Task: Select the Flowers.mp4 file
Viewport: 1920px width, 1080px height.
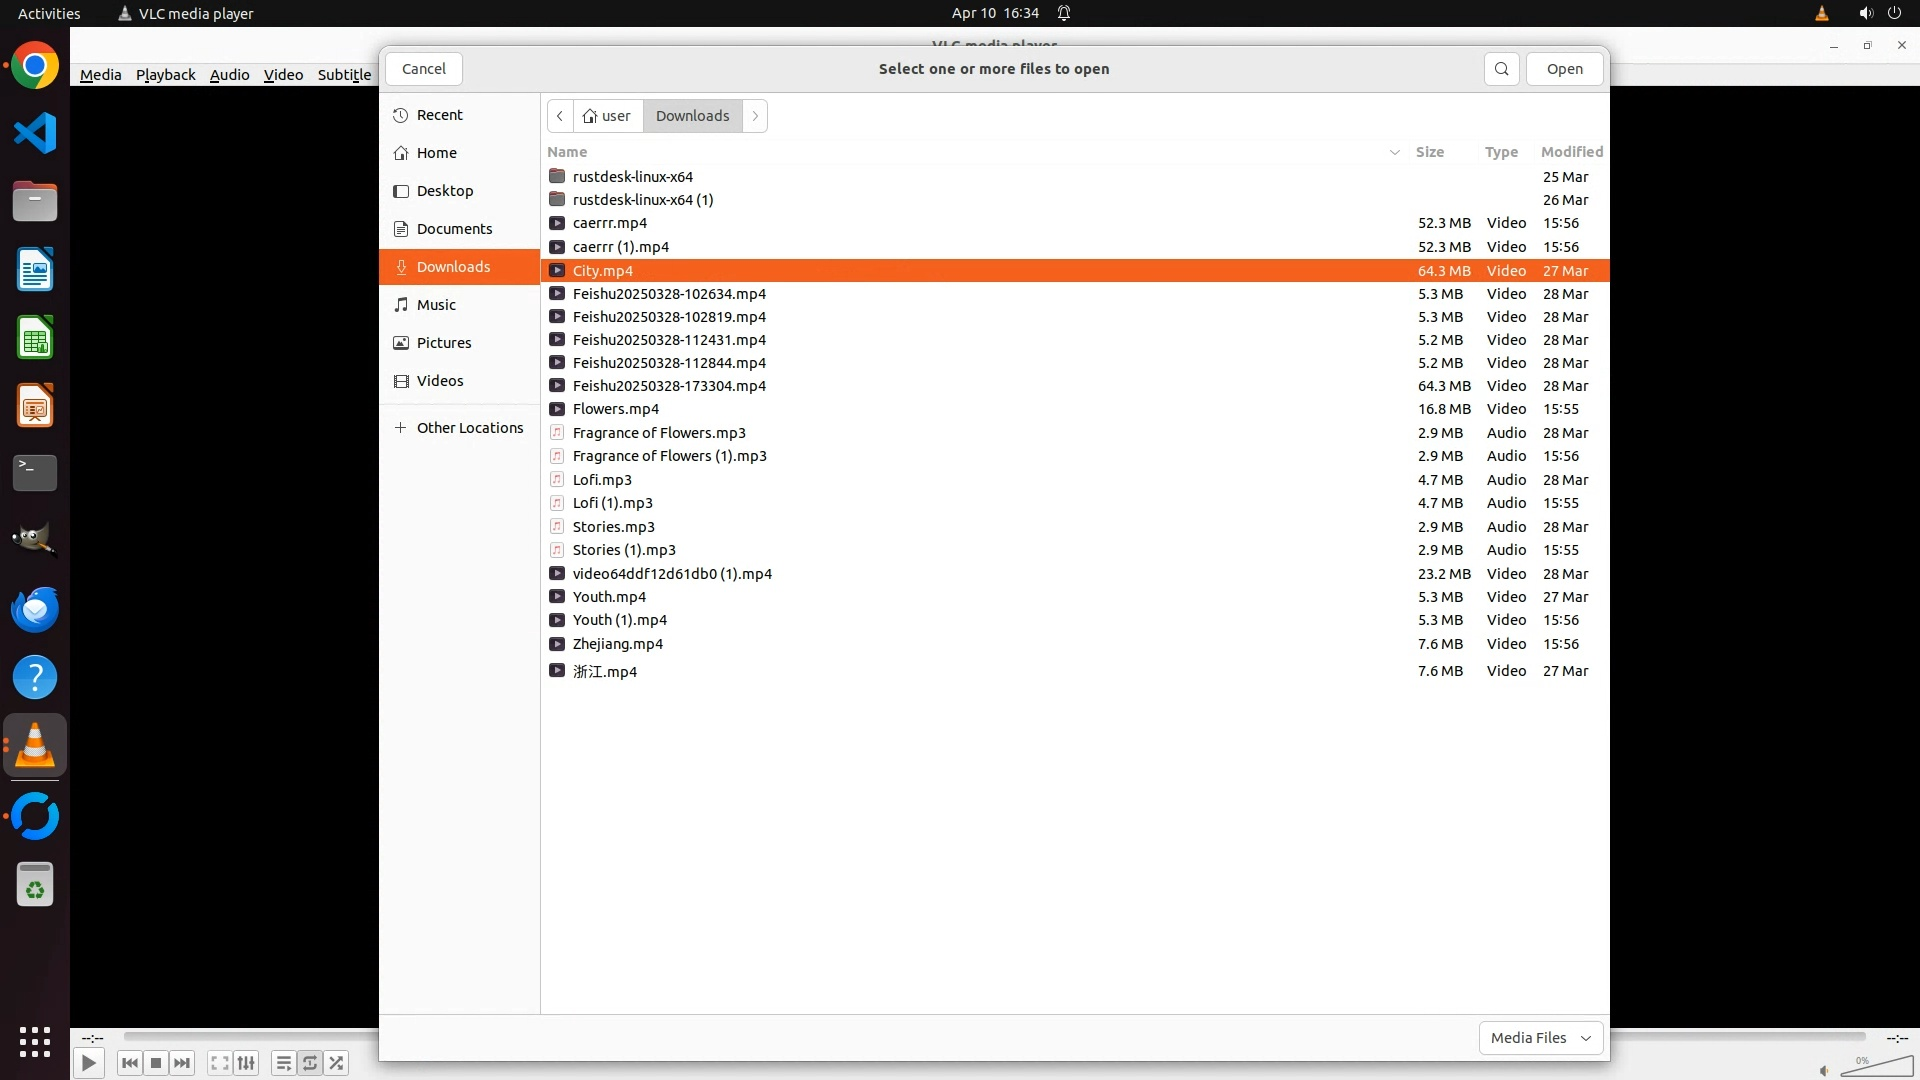Action: [615, 409]
